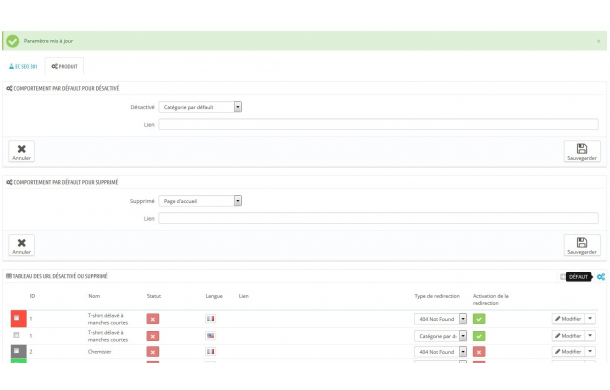The image size is (610, 390).
Task: Open the EC SEO 301 tab
Action: point(23,67)
